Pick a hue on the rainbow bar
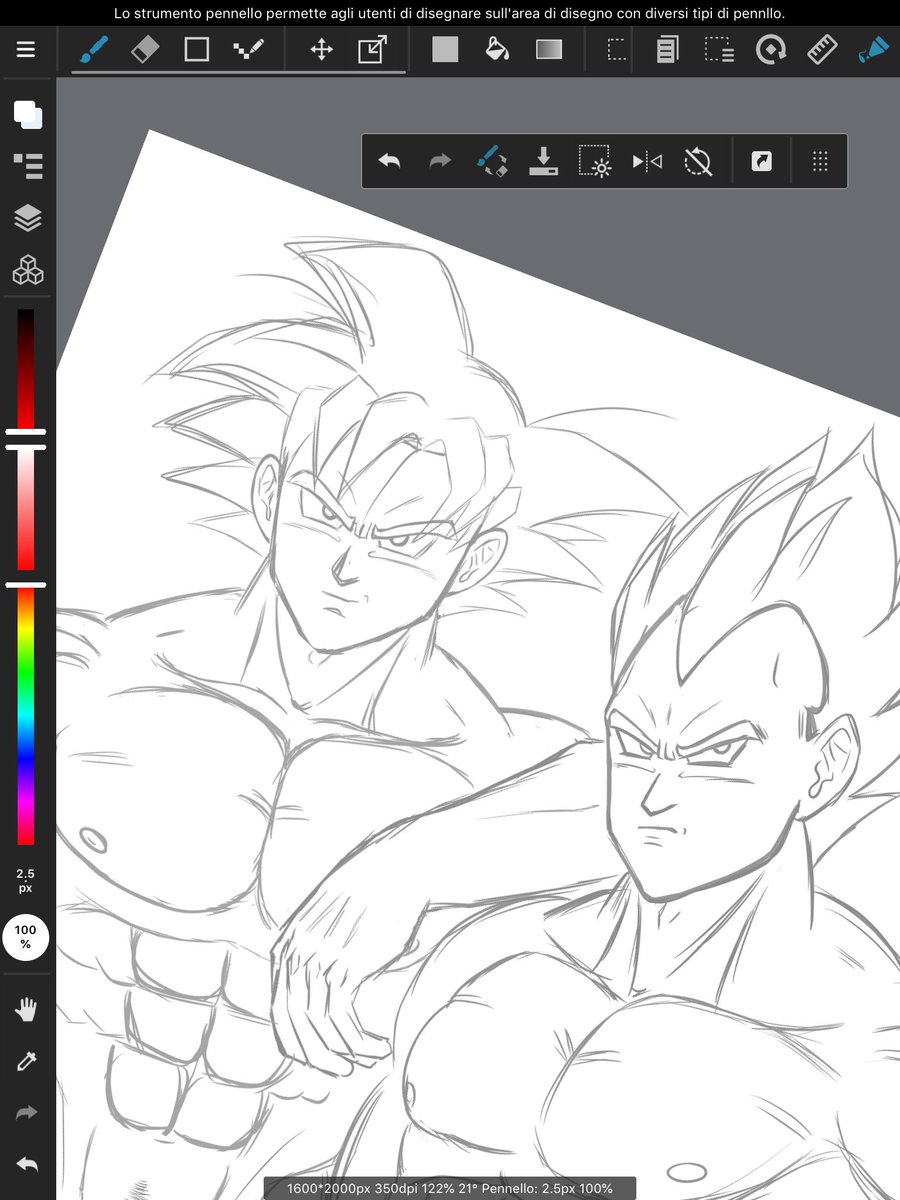This screenshot has width=900, height=1200. pyautogui.click(x=26, y=717)
